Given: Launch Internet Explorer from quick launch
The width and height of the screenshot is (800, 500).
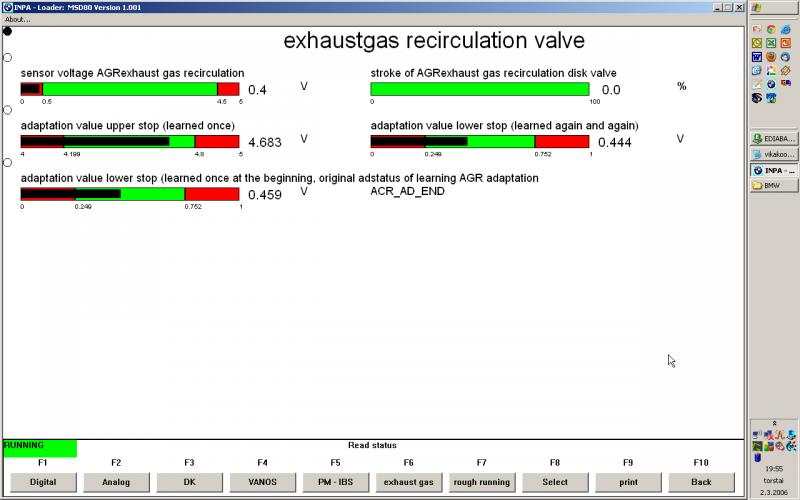Looking at the screenshot, I should click(785, 29).
